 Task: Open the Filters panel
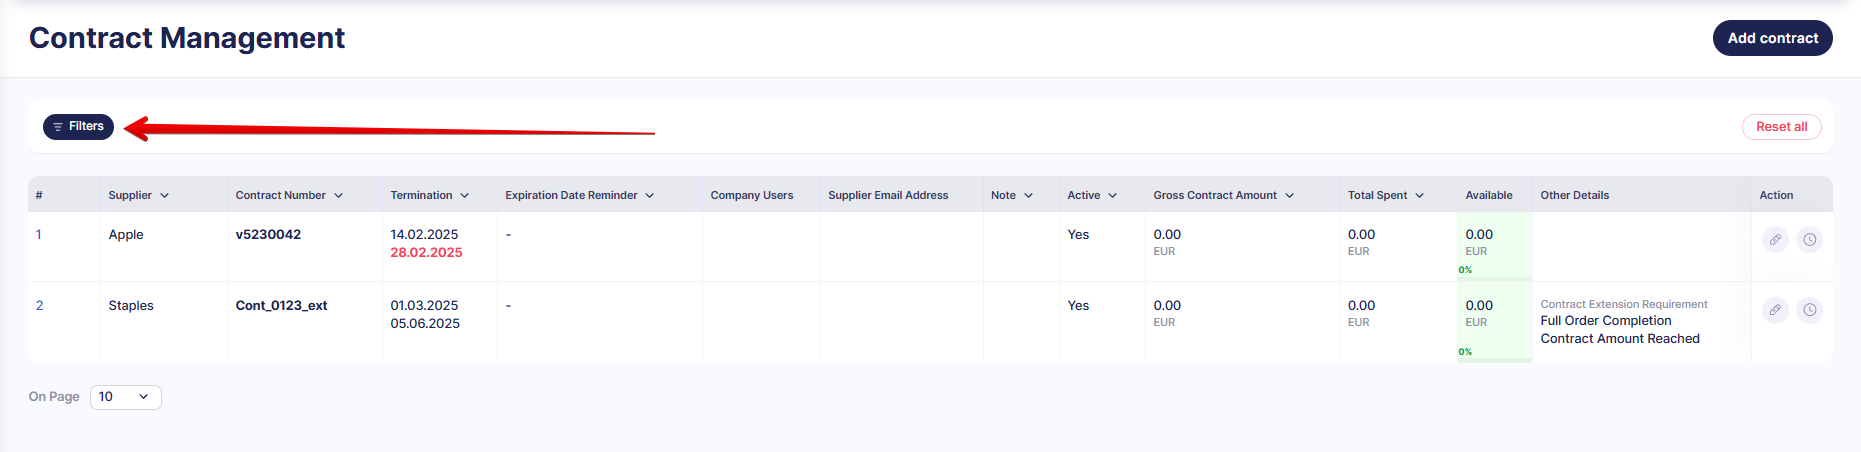click(x=79, y=127)
